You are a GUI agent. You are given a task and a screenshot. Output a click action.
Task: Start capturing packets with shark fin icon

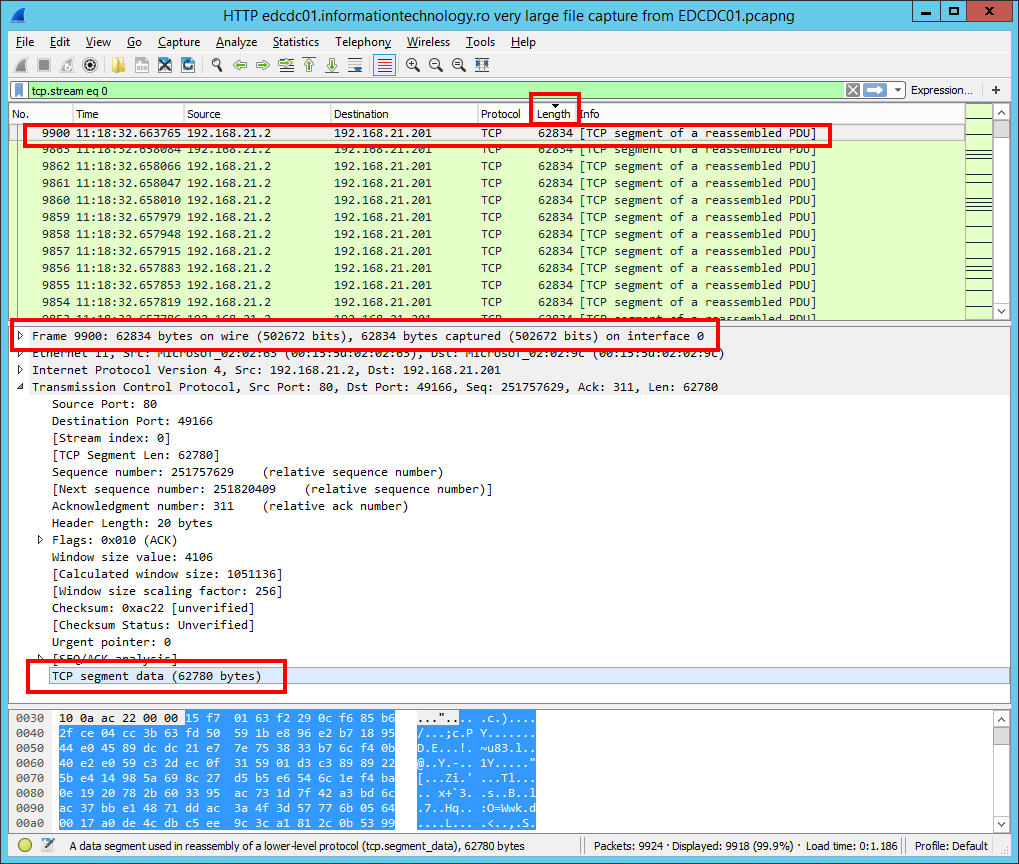tap(21, 65)
